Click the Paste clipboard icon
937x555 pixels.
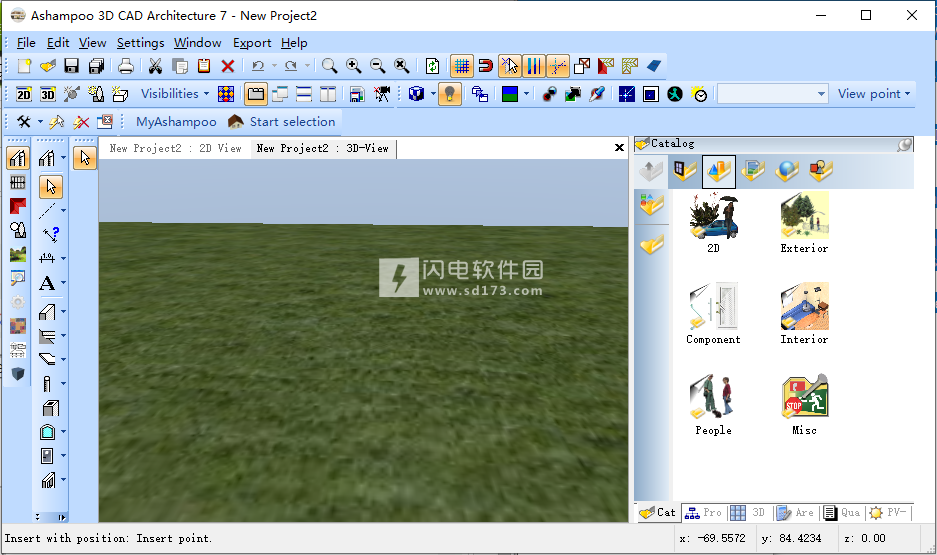point(204,66)
